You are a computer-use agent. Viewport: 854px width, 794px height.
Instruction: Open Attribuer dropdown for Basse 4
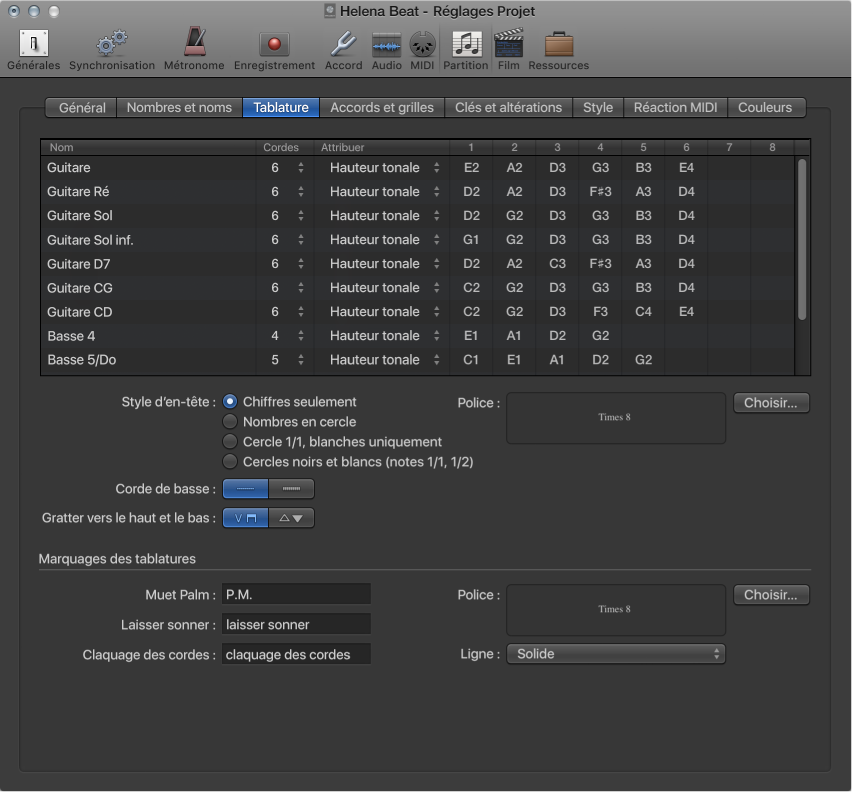tap(383, 335)
